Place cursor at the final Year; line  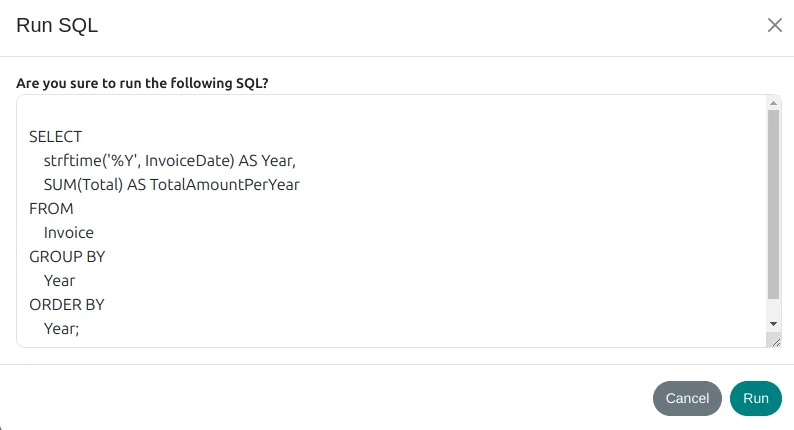coord(61,328)
